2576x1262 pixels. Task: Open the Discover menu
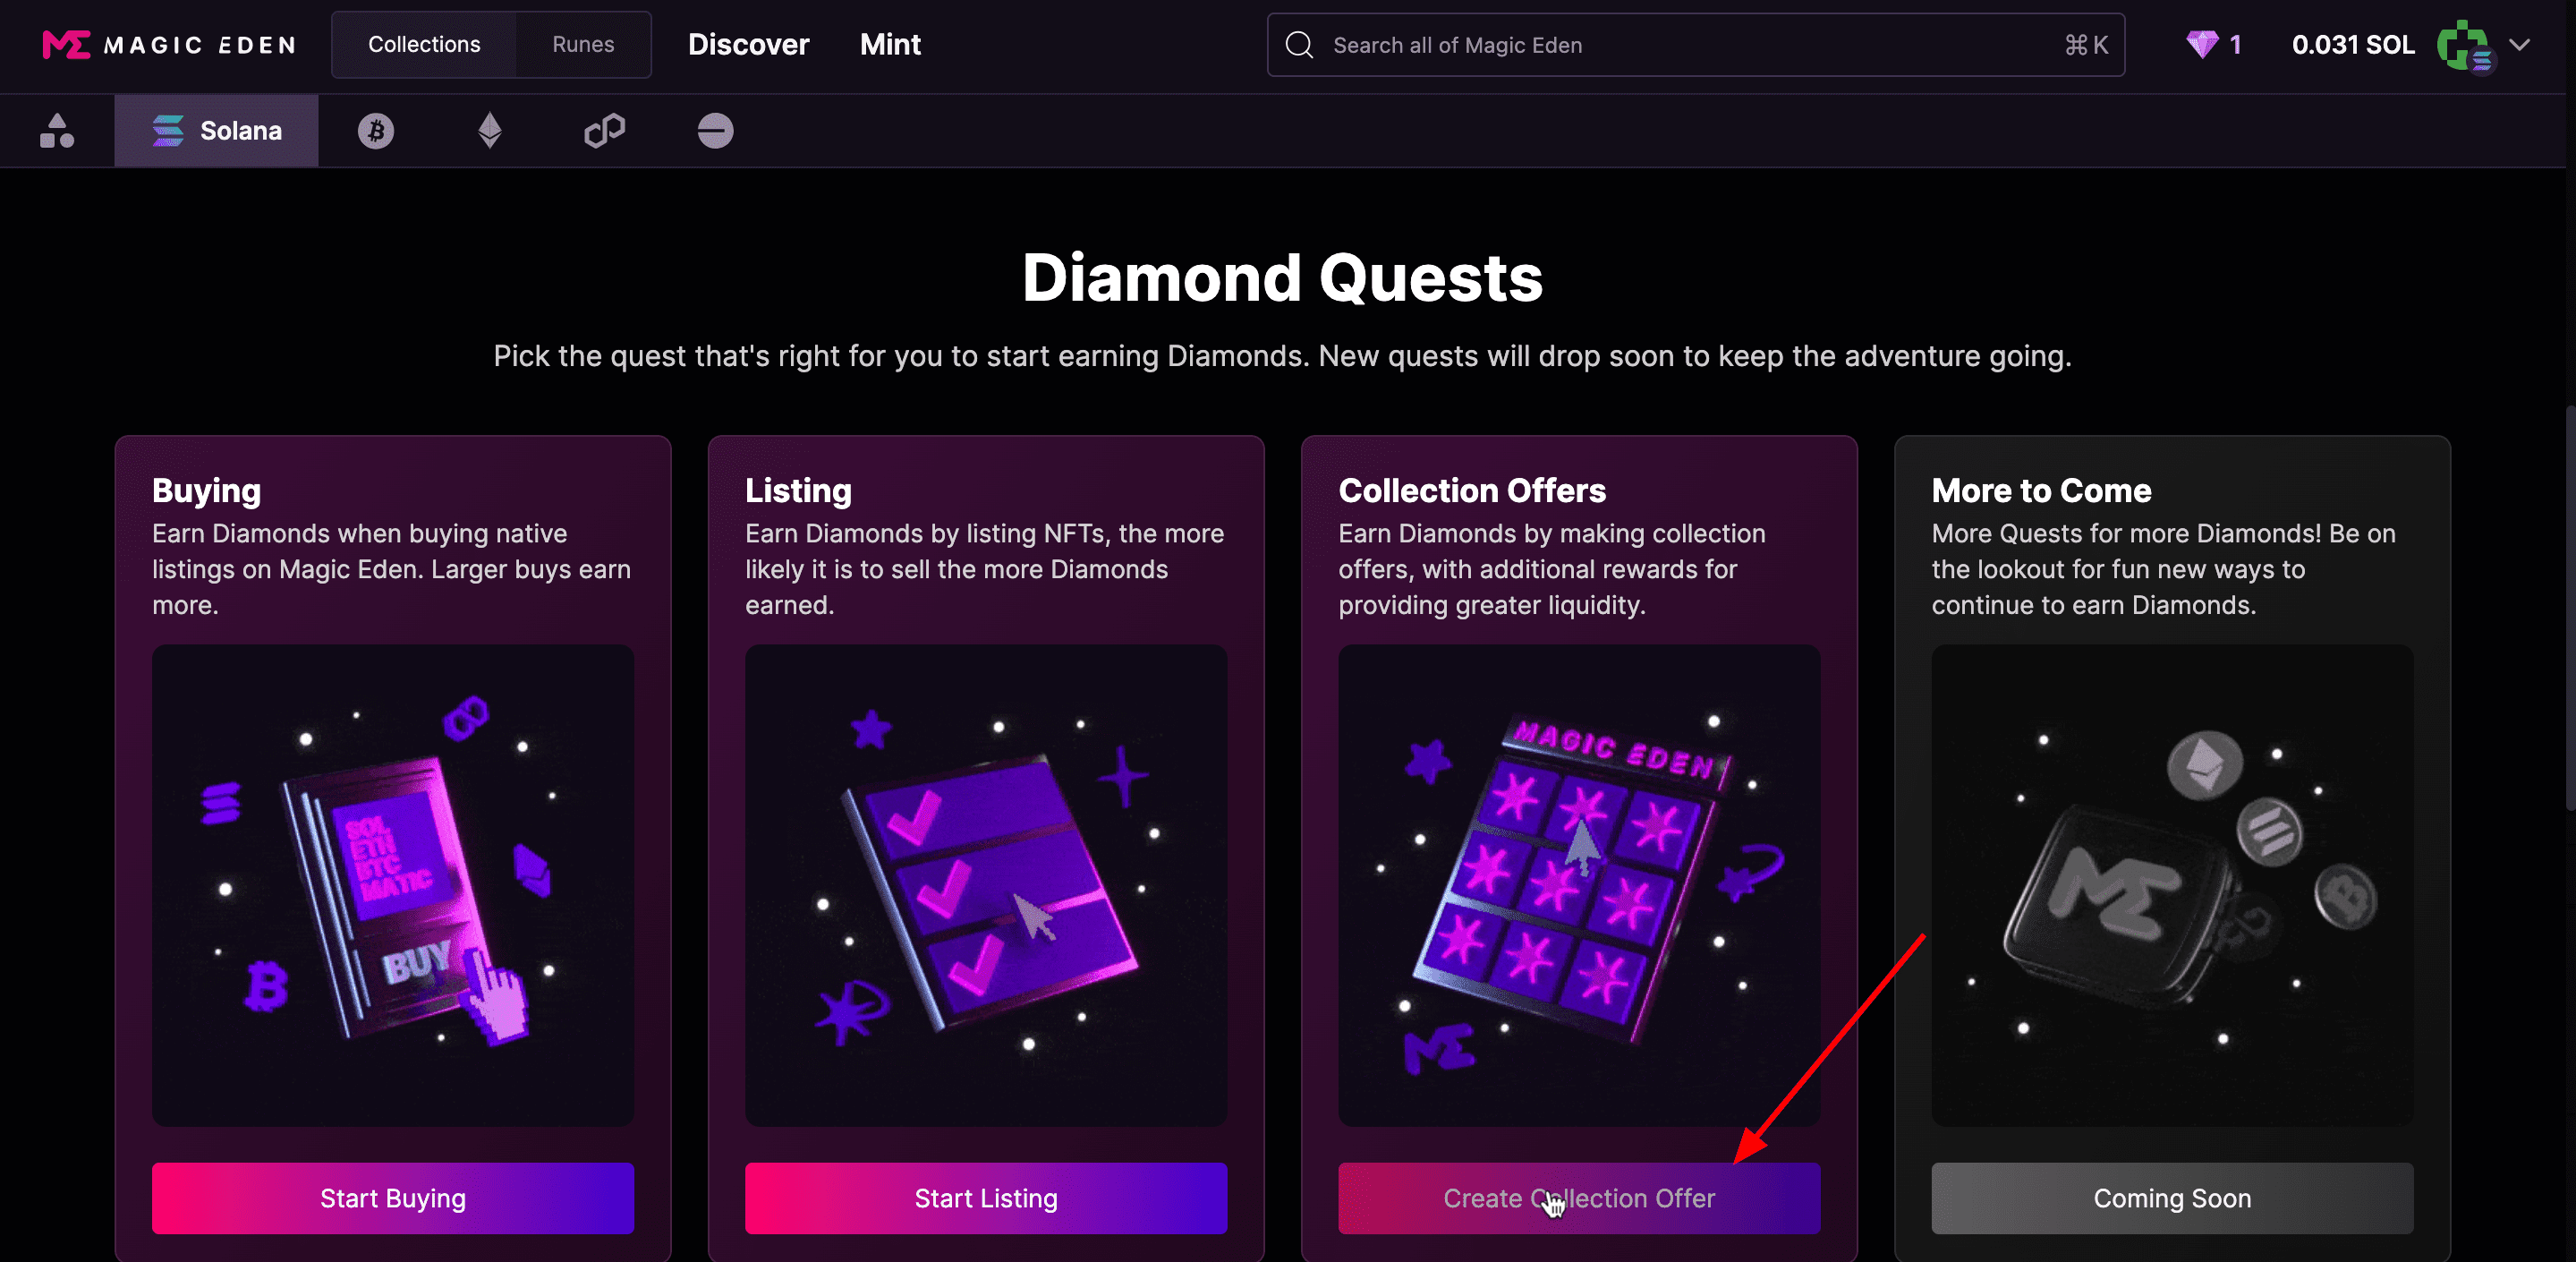(x=748, y=45)
